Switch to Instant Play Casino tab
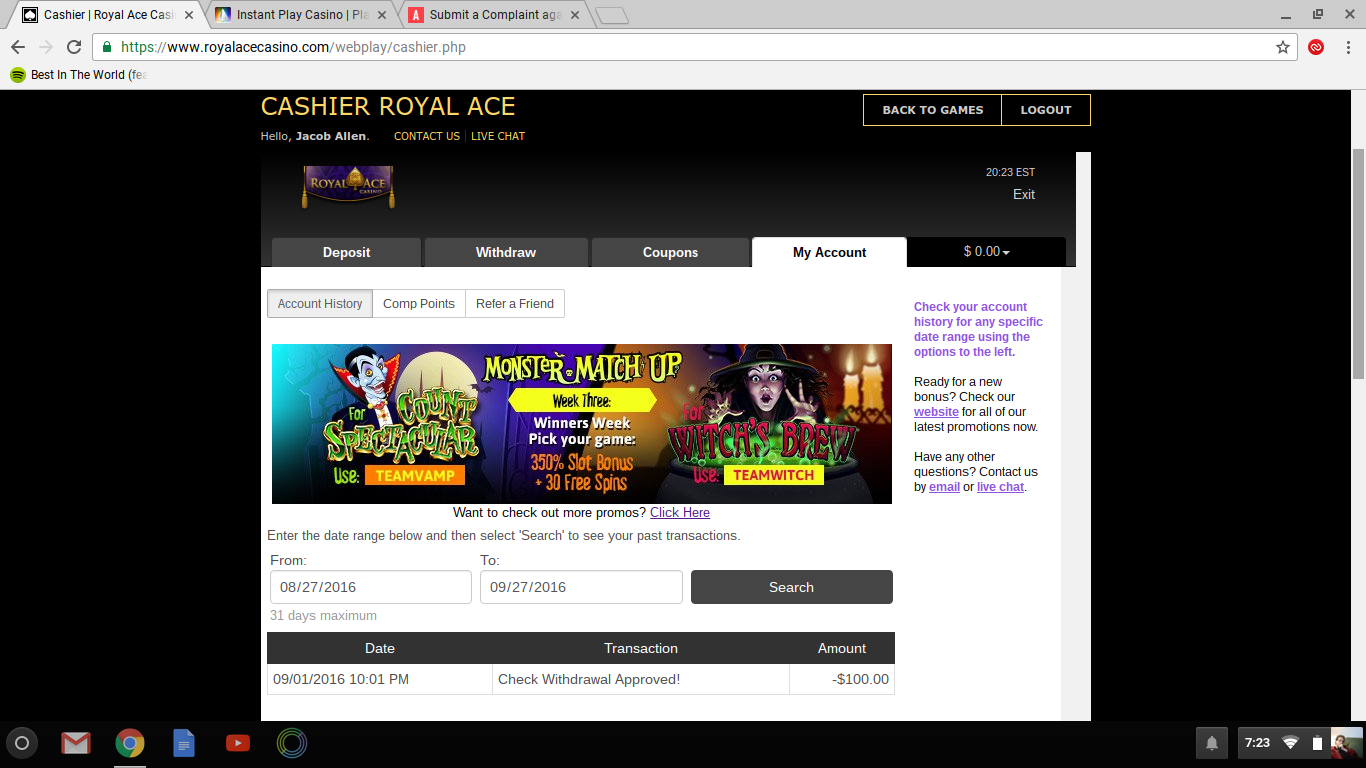 (302, 15)
